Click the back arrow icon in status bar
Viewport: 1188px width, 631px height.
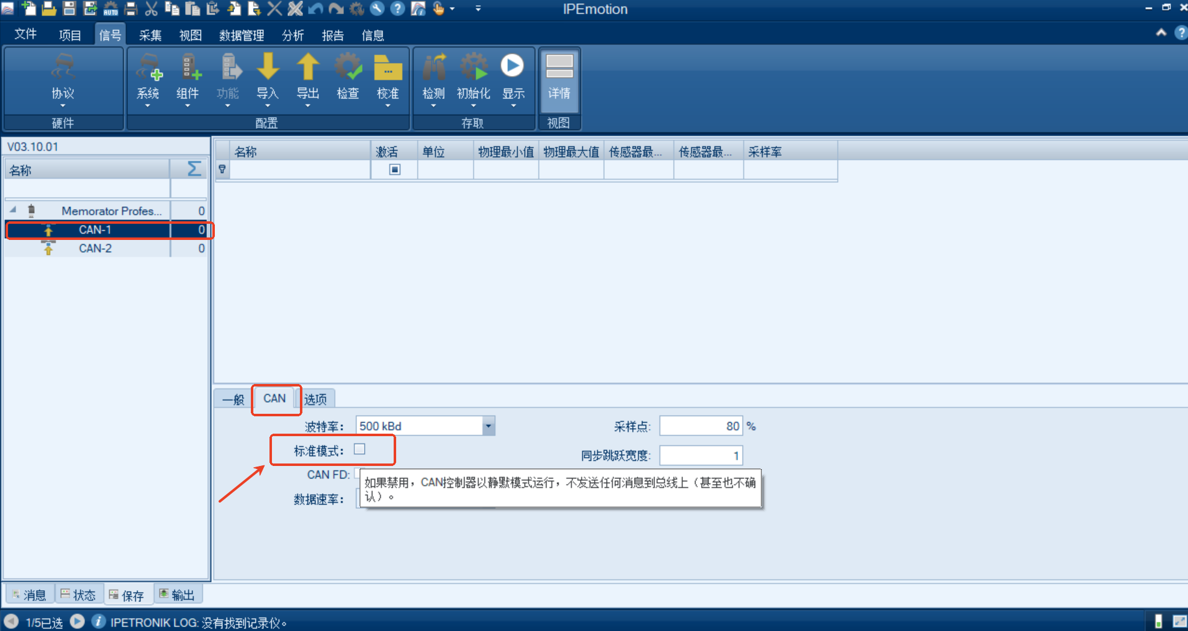point(11,622)
